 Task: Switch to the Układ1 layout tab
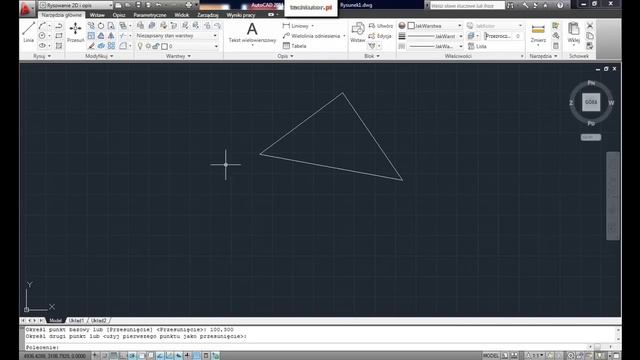(x=76, y=321)
